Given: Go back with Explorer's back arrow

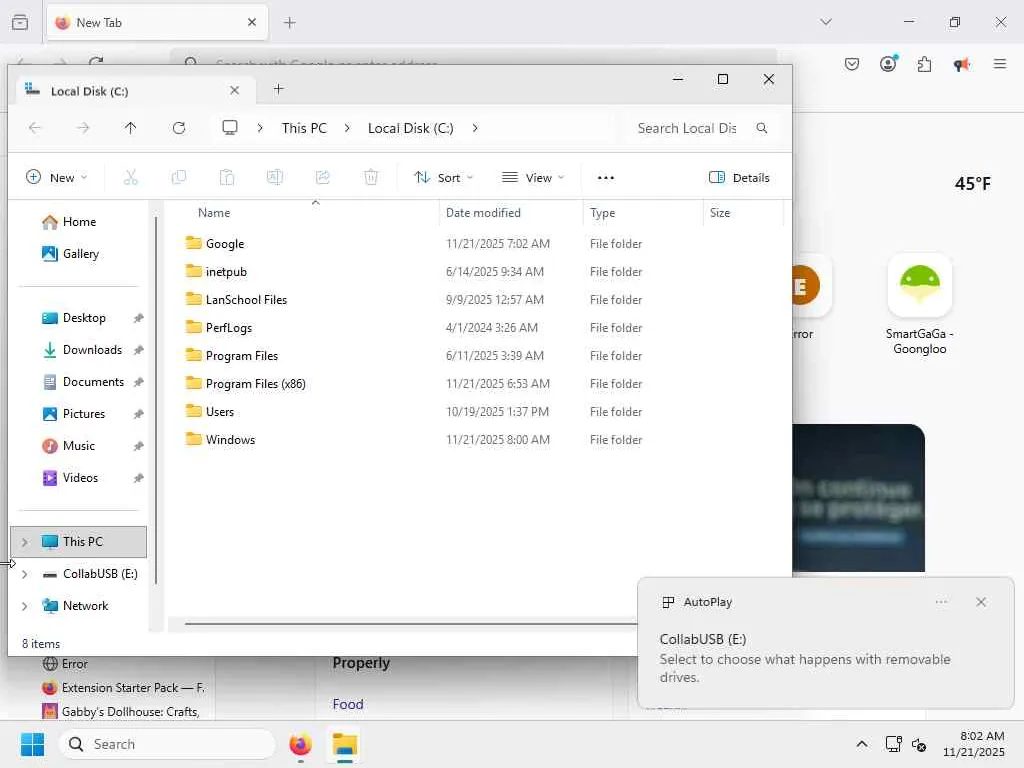Looking at the screenshot, I should pyautogui.click(x=35, y=128).
